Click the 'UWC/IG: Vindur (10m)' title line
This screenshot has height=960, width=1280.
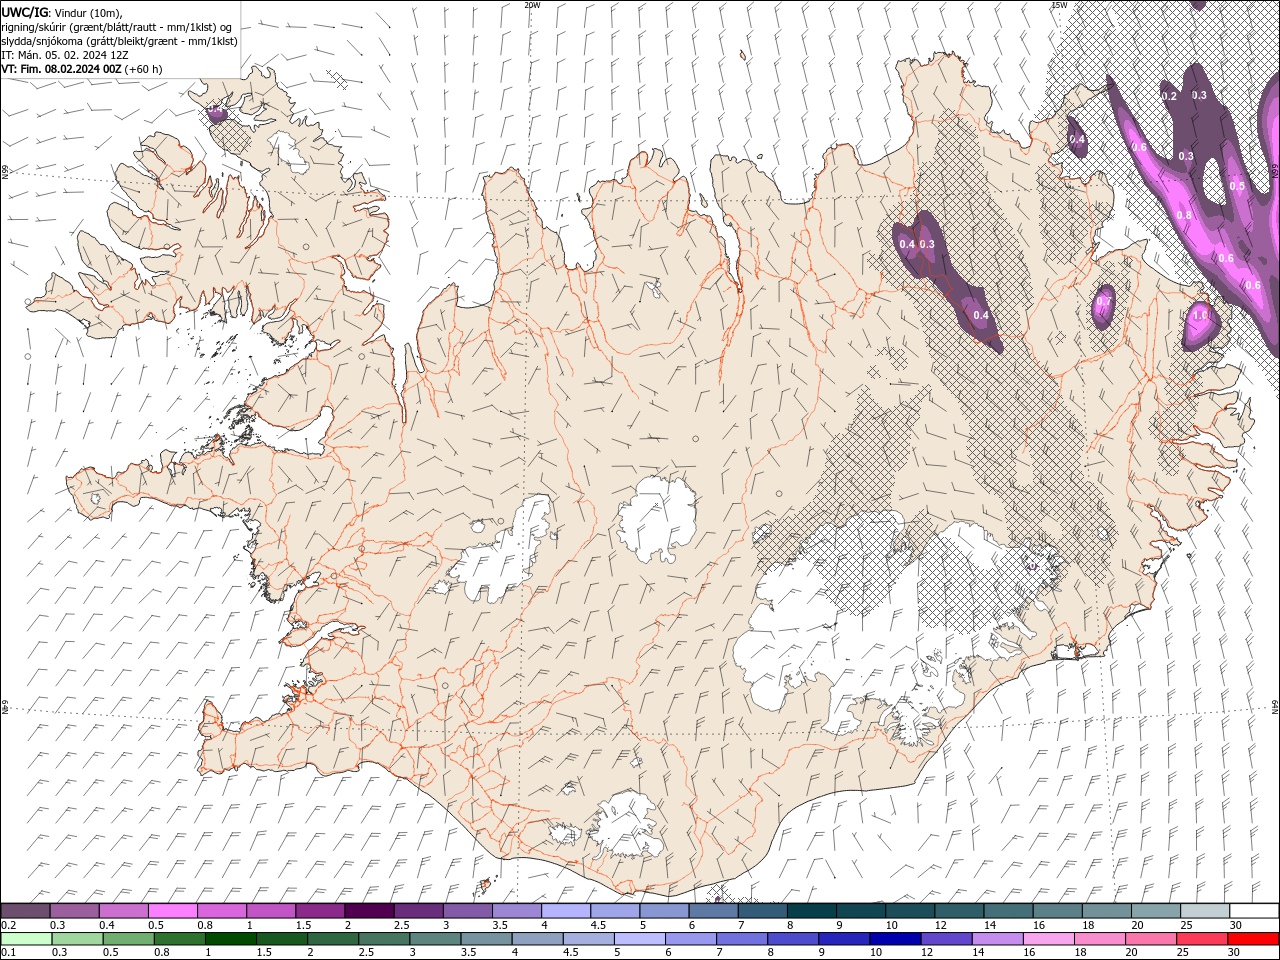pyautogui.click(x=62, y=12)
